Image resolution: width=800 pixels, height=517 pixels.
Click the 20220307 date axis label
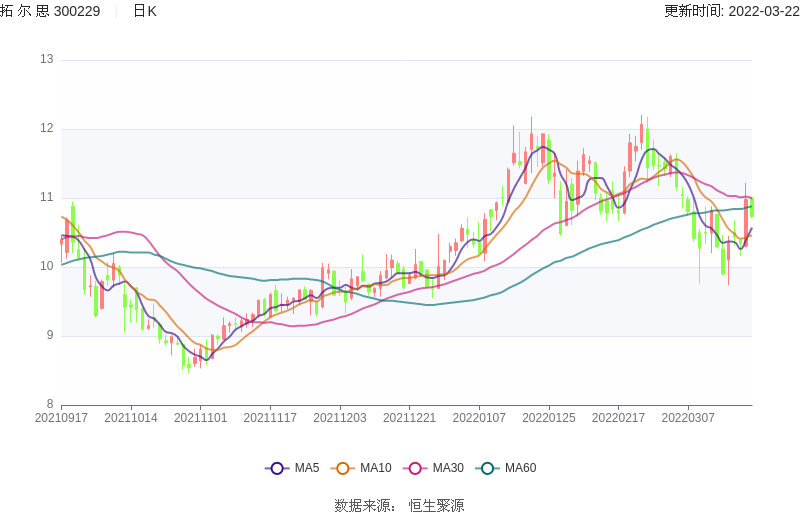coord(688,417)
